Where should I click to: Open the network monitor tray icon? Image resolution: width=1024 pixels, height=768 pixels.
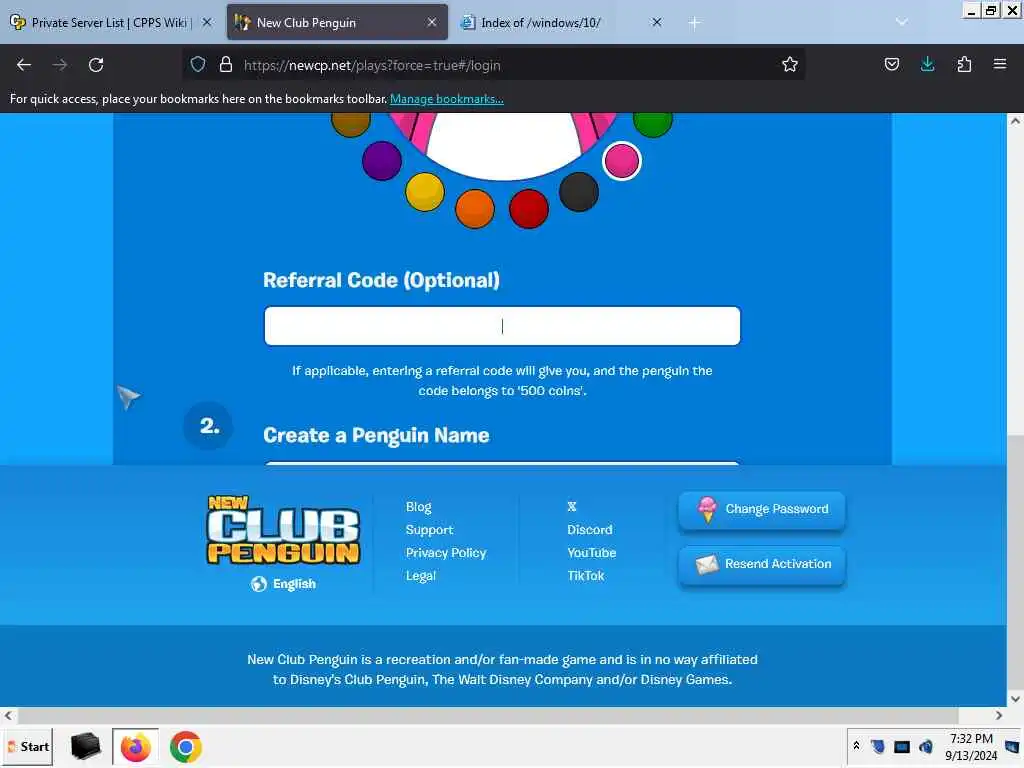902,746
